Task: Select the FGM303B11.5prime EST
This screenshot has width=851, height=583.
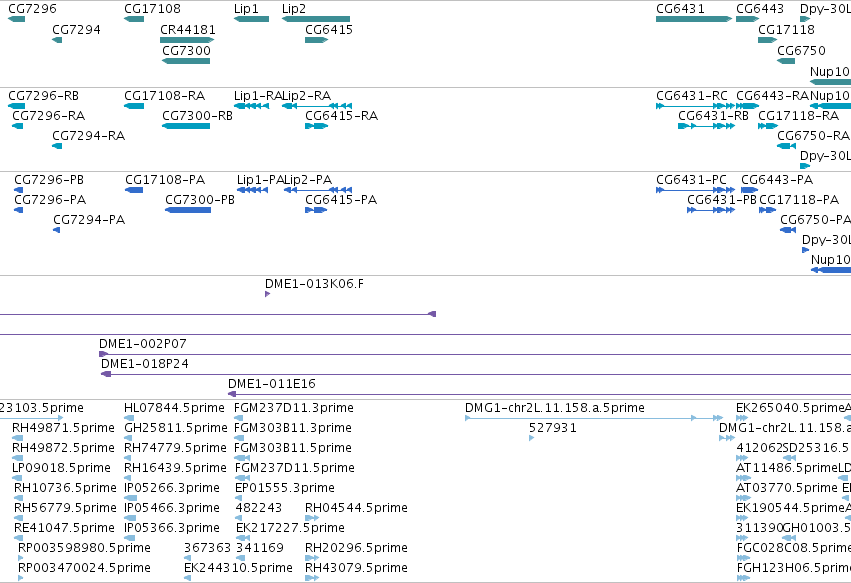Action: pos(242,458)
